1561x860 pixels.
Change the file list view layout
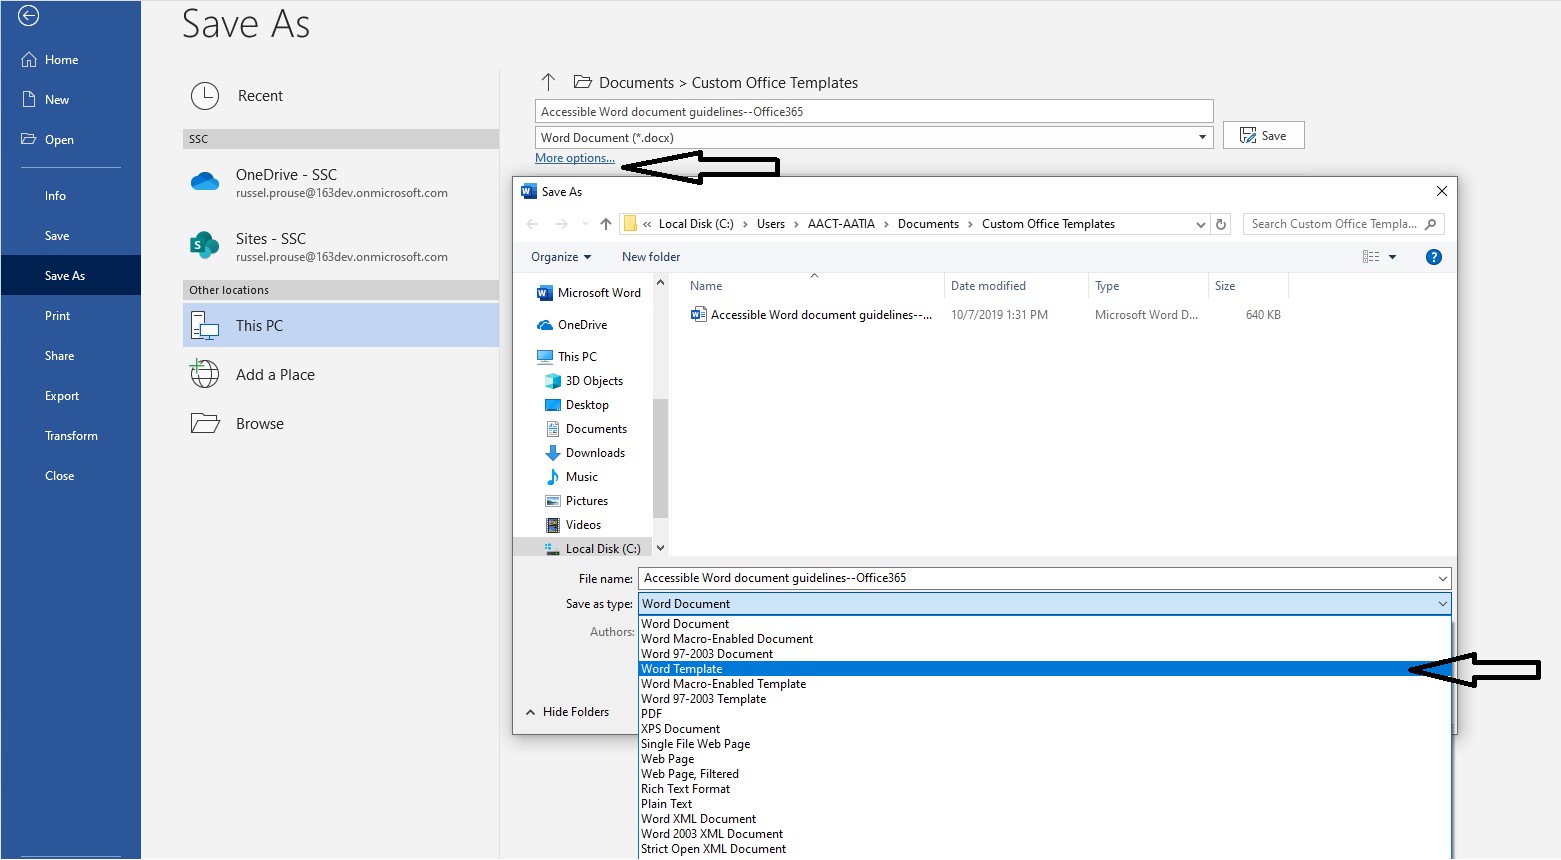(x=1371, y=256)
